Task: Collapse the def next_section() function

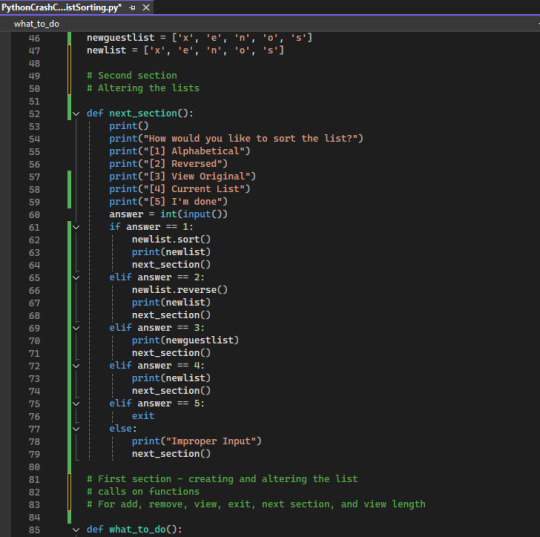Action: (x=76, y=114)
